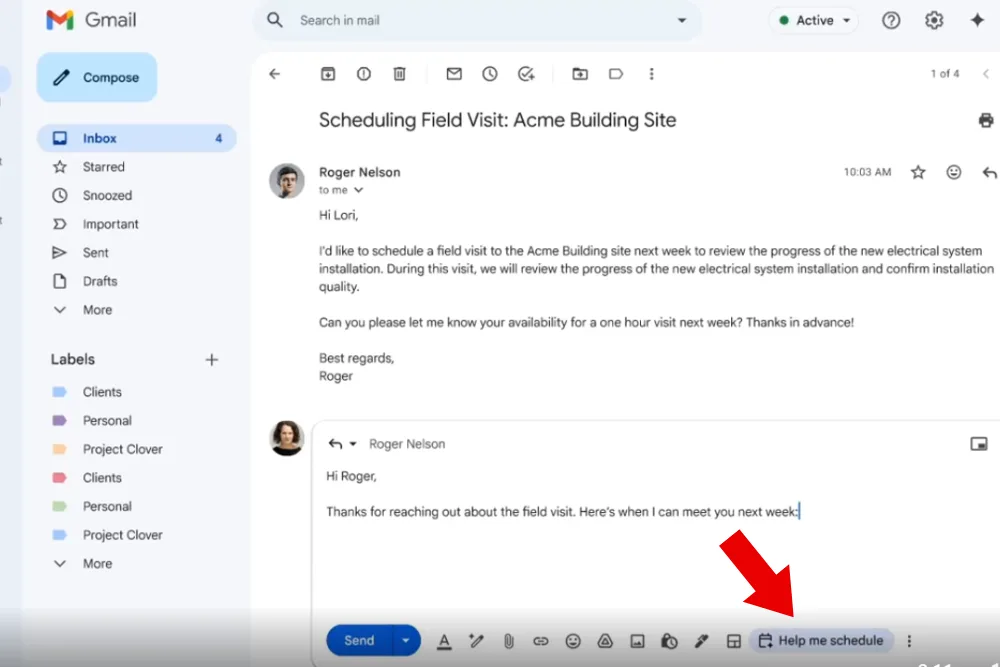The image size is (1000, 667).
Task: Insert an emoji in the reply
Action: (573, 641)
